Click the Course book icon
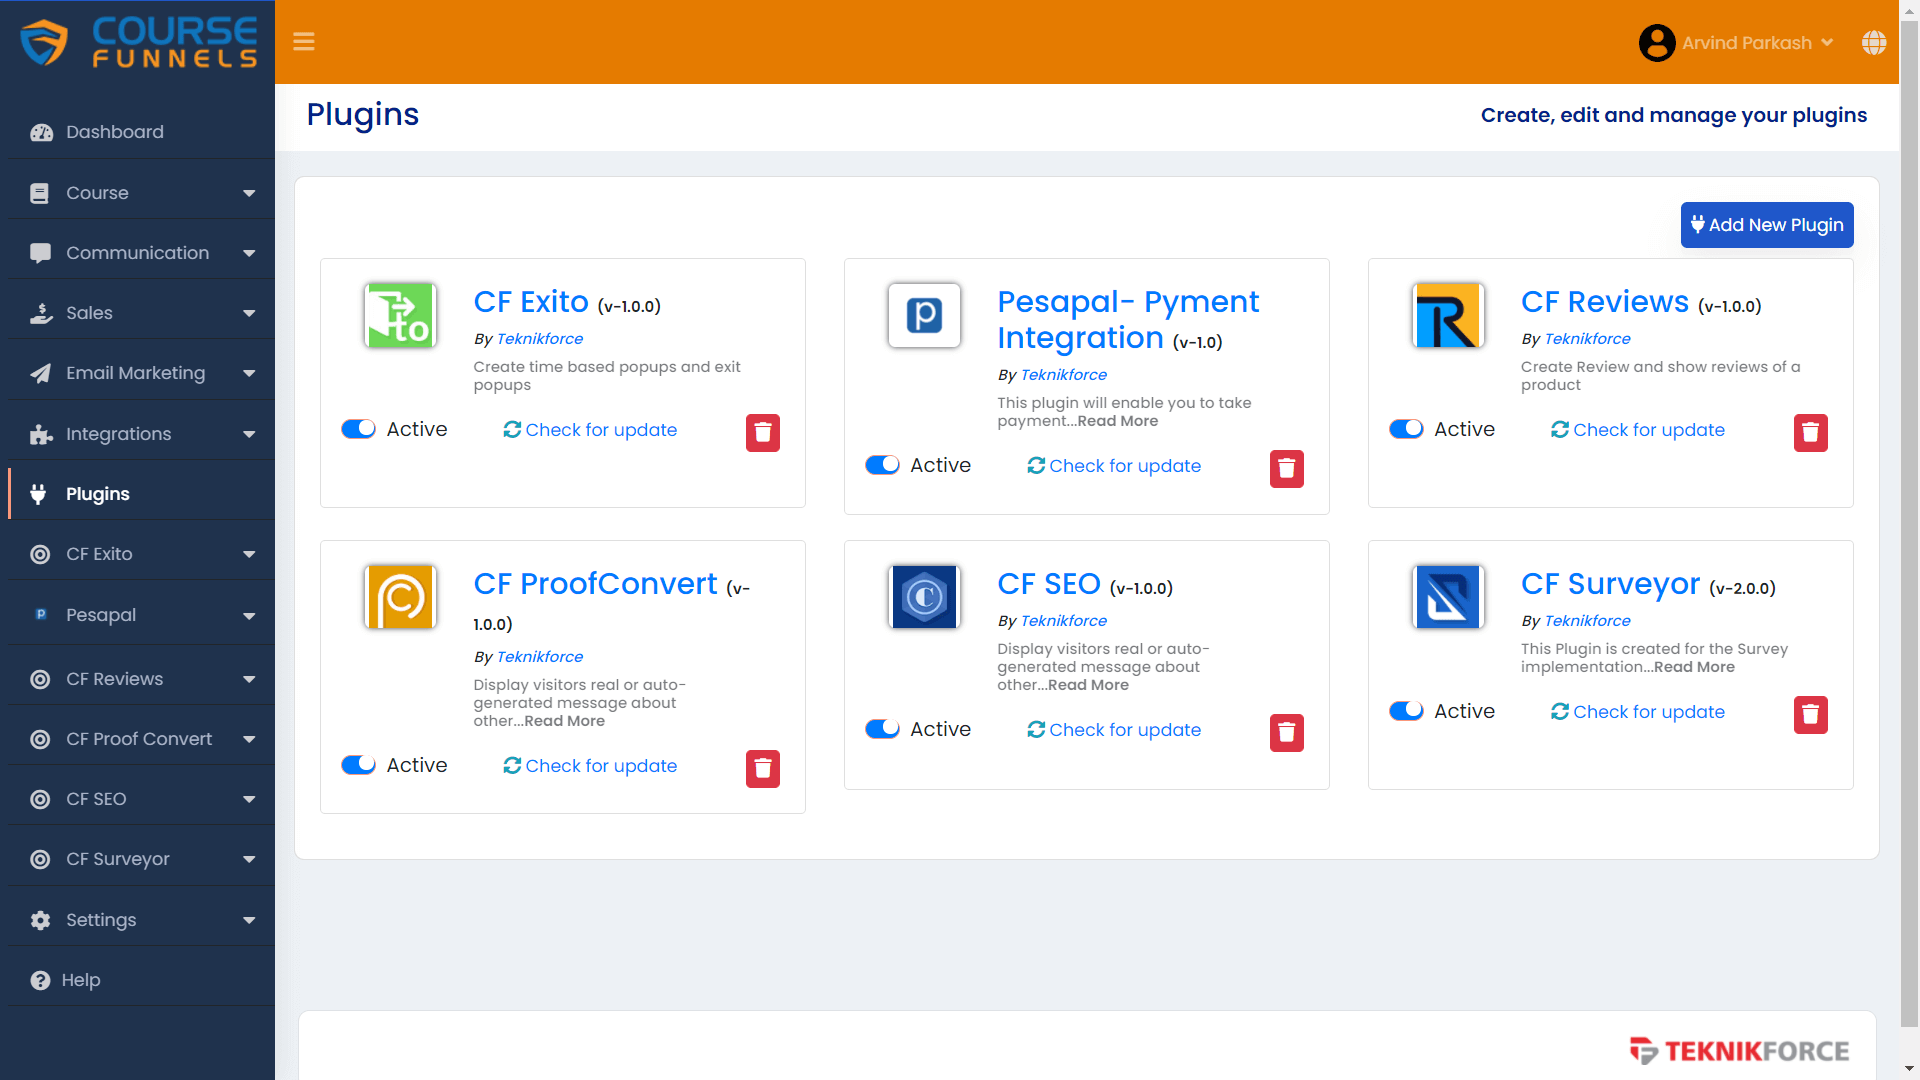This screenshot has width=1920, height=1080. coord(40,193)
